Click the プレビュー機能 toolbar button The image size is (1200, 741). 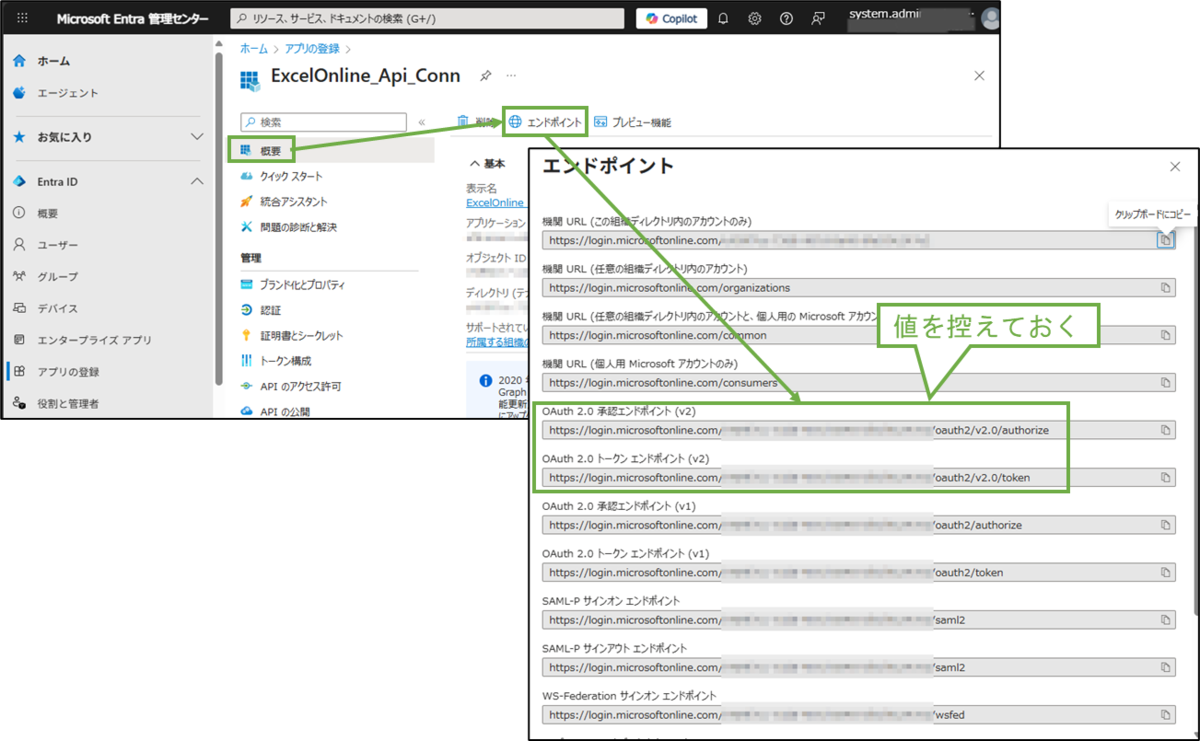tap(633, 122)
